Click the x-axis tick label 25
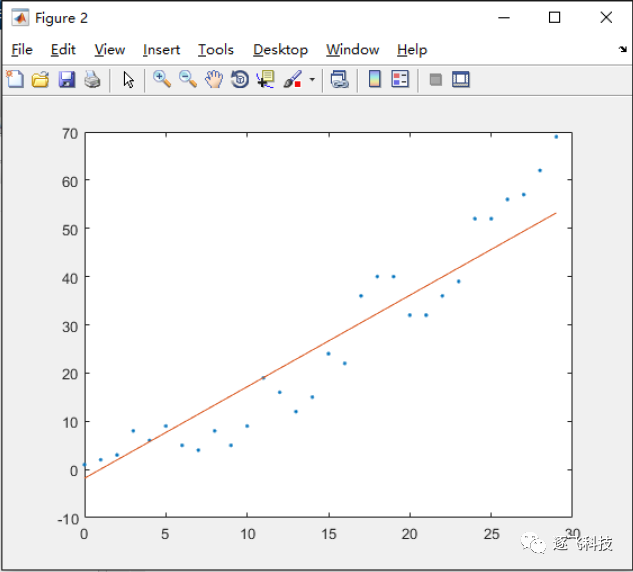 [491, 534]
